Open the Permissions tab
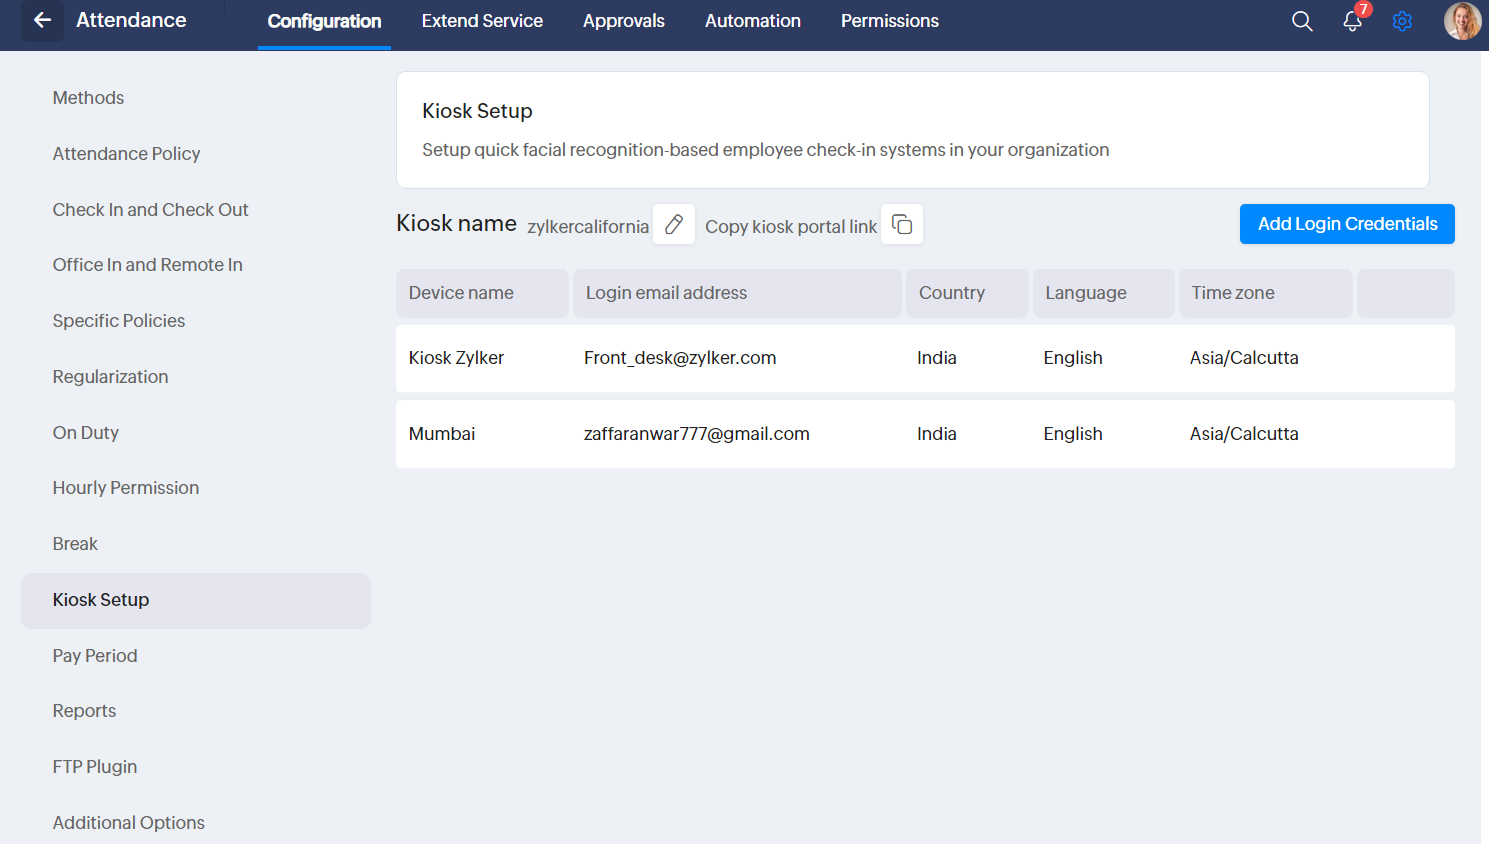 (890, 21)
